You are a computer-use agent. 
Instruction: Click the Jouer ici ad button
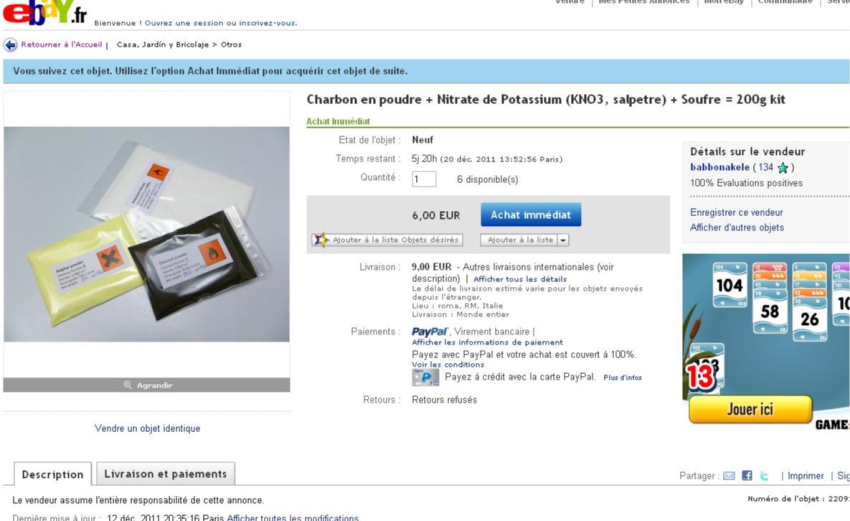(x=750, y=409)
